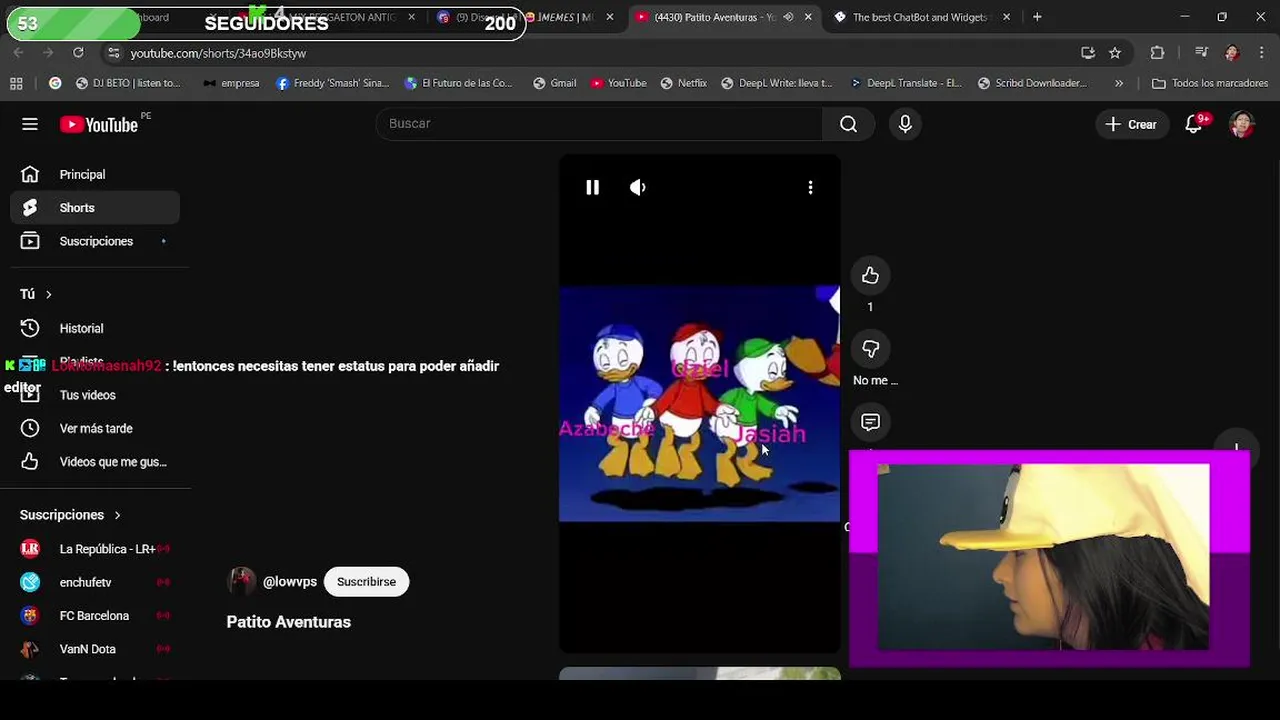
Task: Open browser extensions puzzle icon
Action: [1157, 52]
